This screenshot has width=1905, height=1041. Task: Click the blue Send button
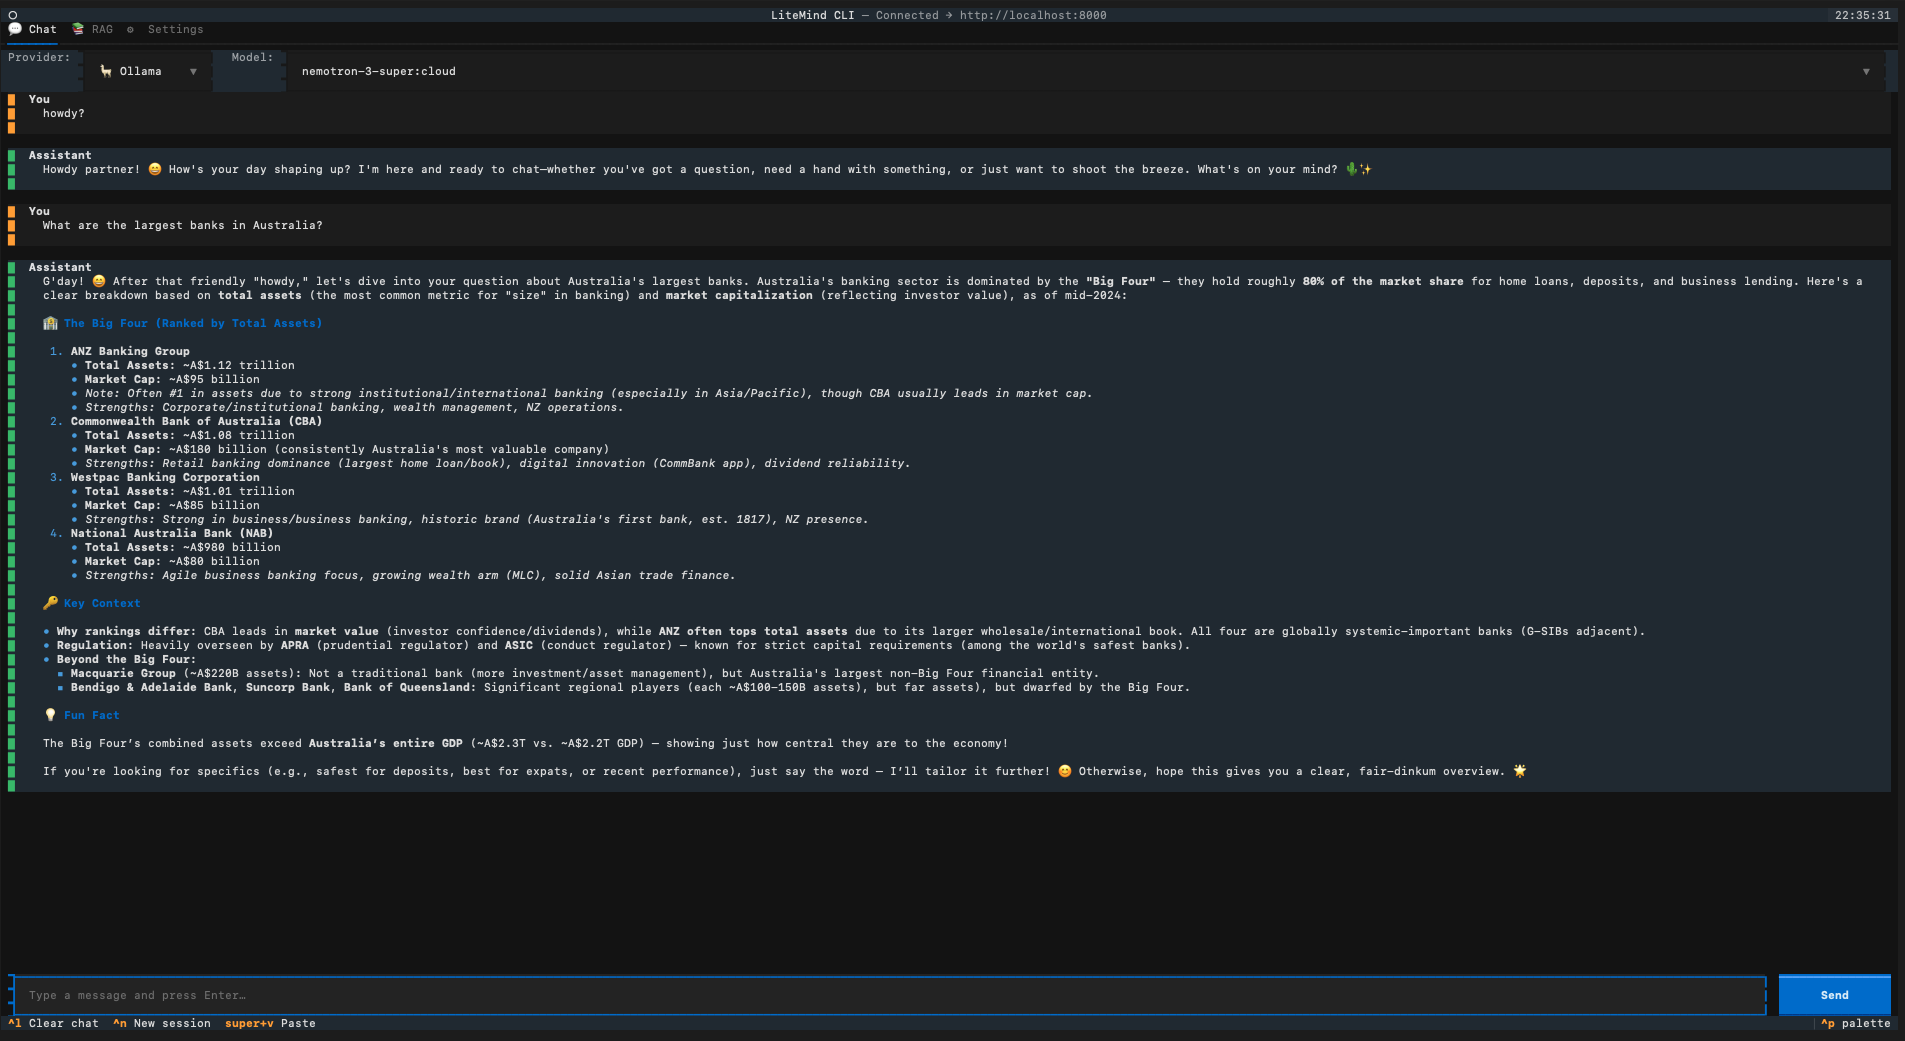pos(1834,996)
